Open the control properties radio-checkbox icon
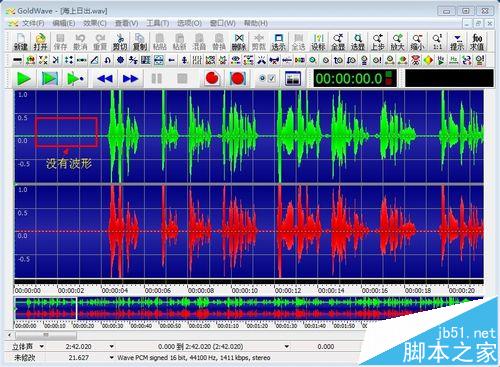This screenshot has width=500, height=367. coord(267,79)
